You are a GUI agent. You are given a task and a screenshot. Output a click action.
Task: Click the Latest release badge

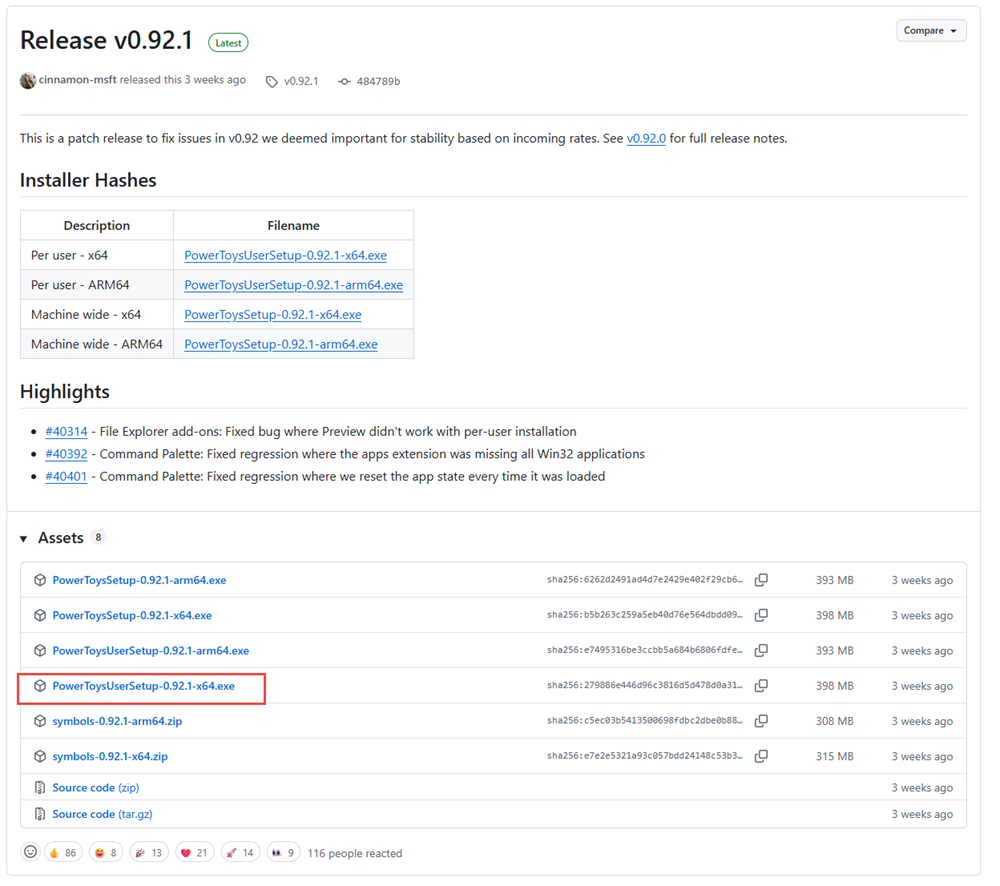pyautogui.click(x=228, y=43)
